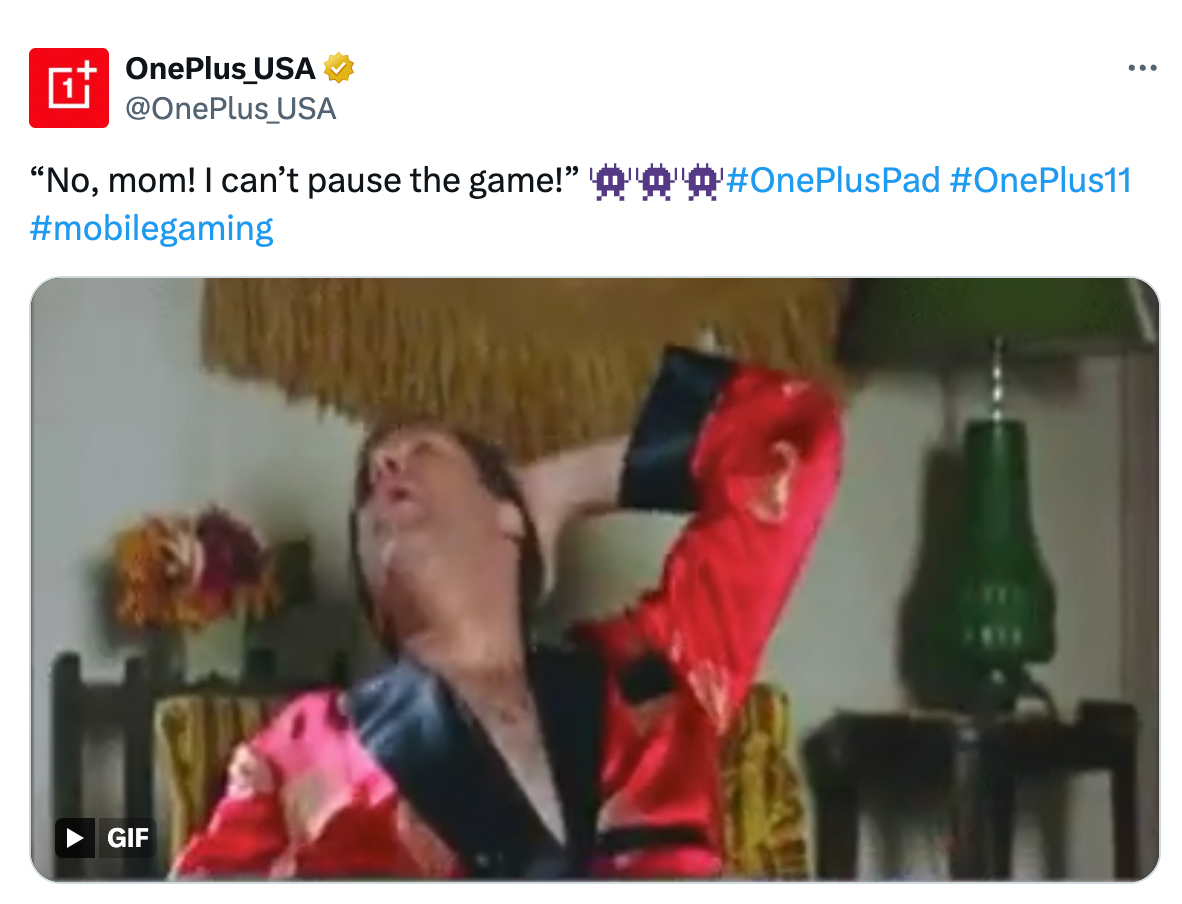Click the red OnePlus logo avatar
This screenshot has height=904, width=1182.
click(x=69, y=87)
